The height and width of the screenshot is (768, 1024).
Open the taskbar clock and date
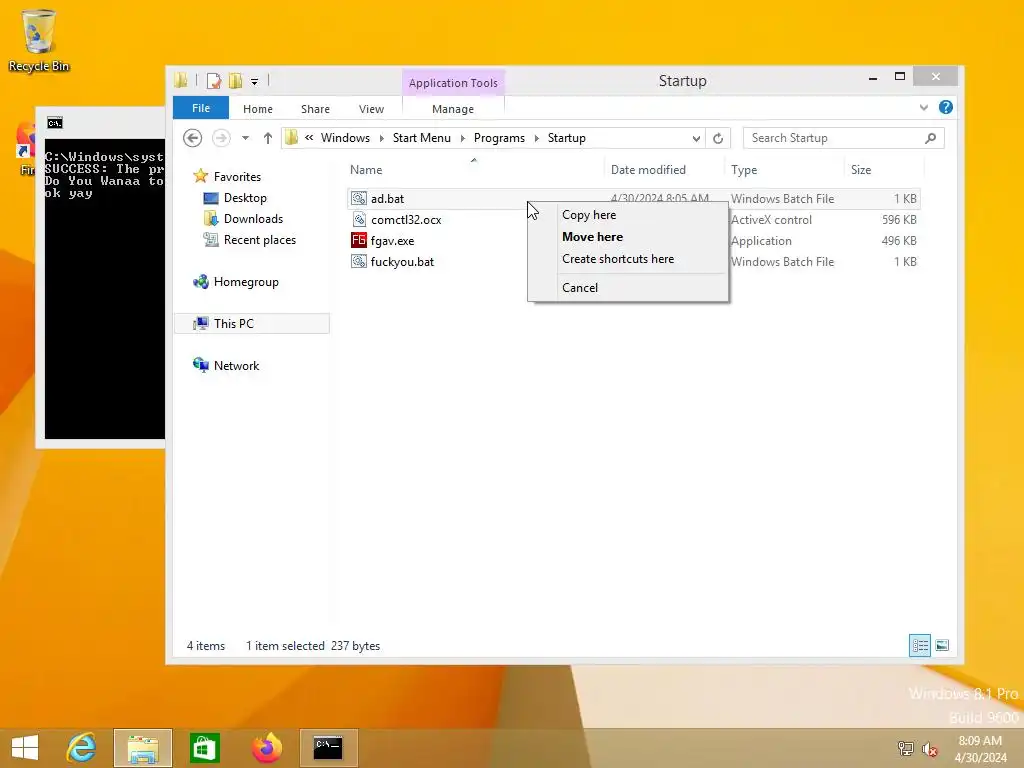click(980, 749)
